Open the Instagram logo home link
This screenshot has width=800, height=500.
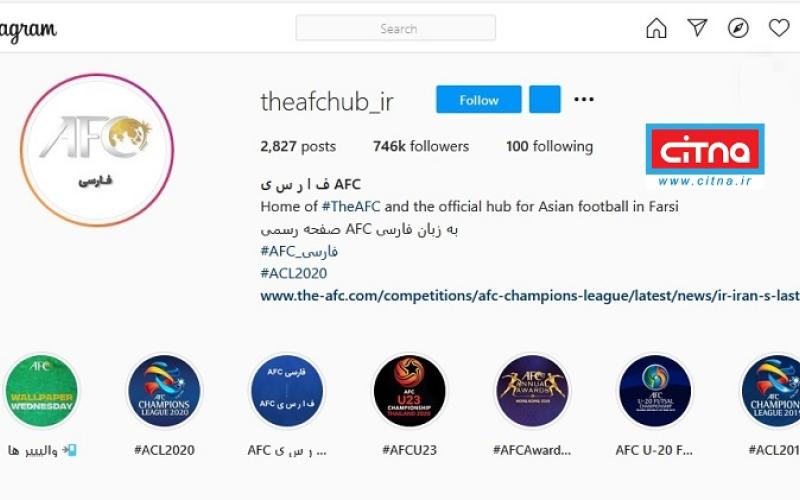click(x=28, y=31)
